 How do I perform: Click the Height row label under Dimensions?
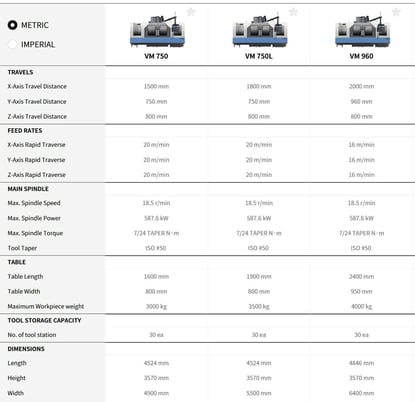[17, 378]
